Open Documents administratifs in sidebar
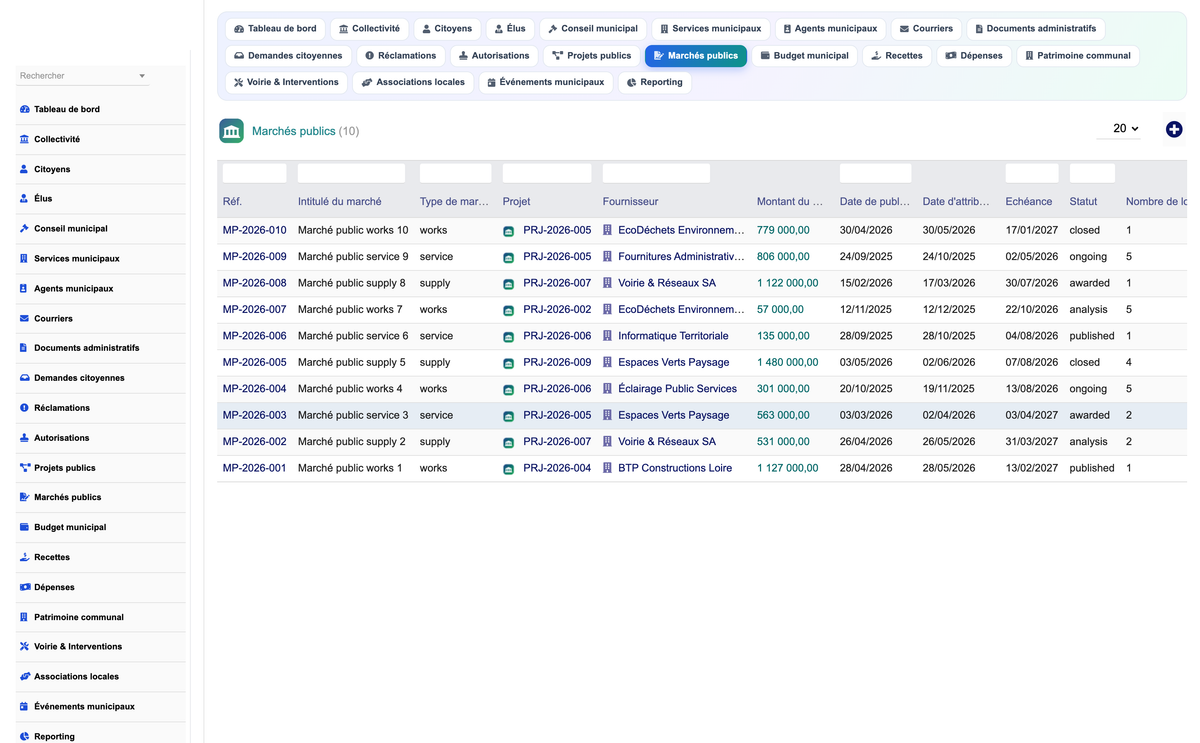Screen dimensions: 1200x743 pyautogui.click(x=86, y=348)
